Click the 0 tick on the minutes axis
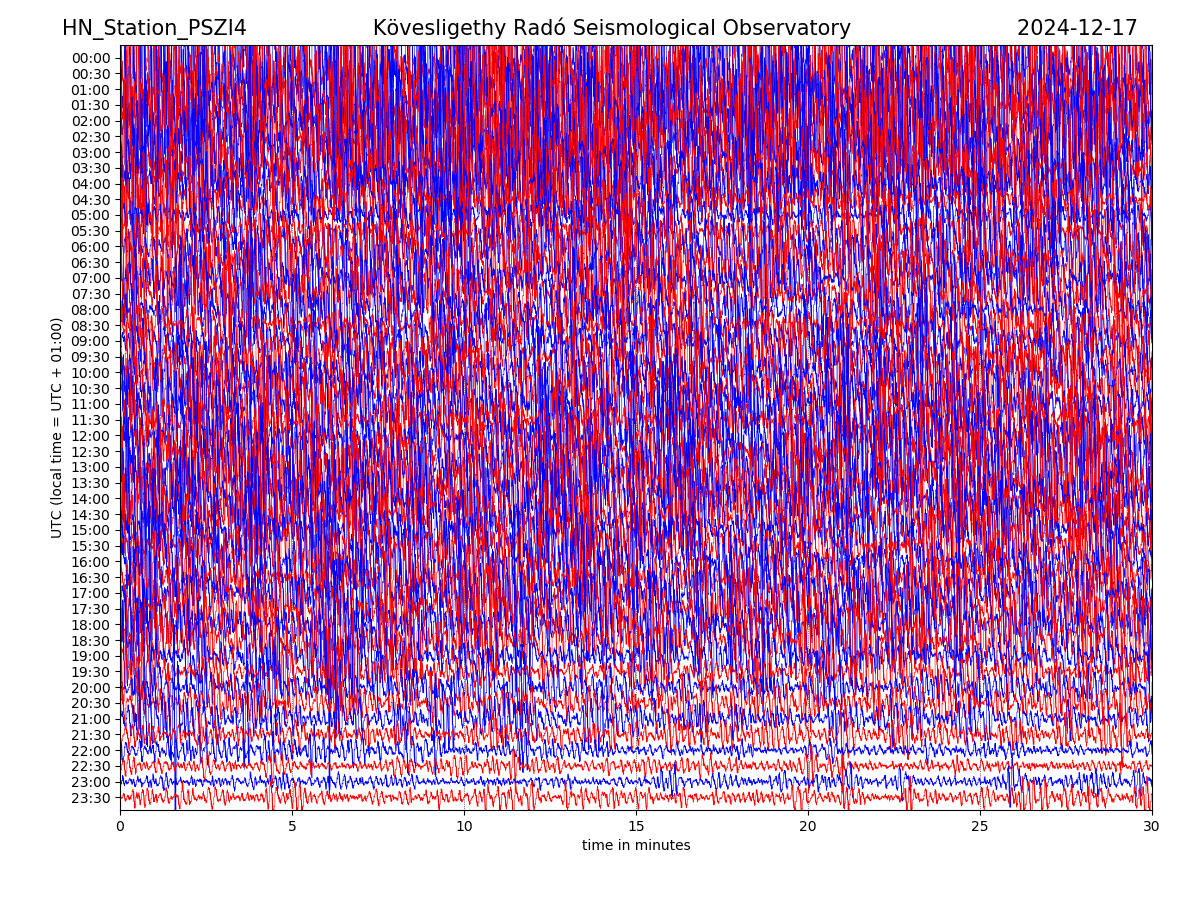Image resolution: width=1200 pixels, height=900 pixels. coord(120,826)
